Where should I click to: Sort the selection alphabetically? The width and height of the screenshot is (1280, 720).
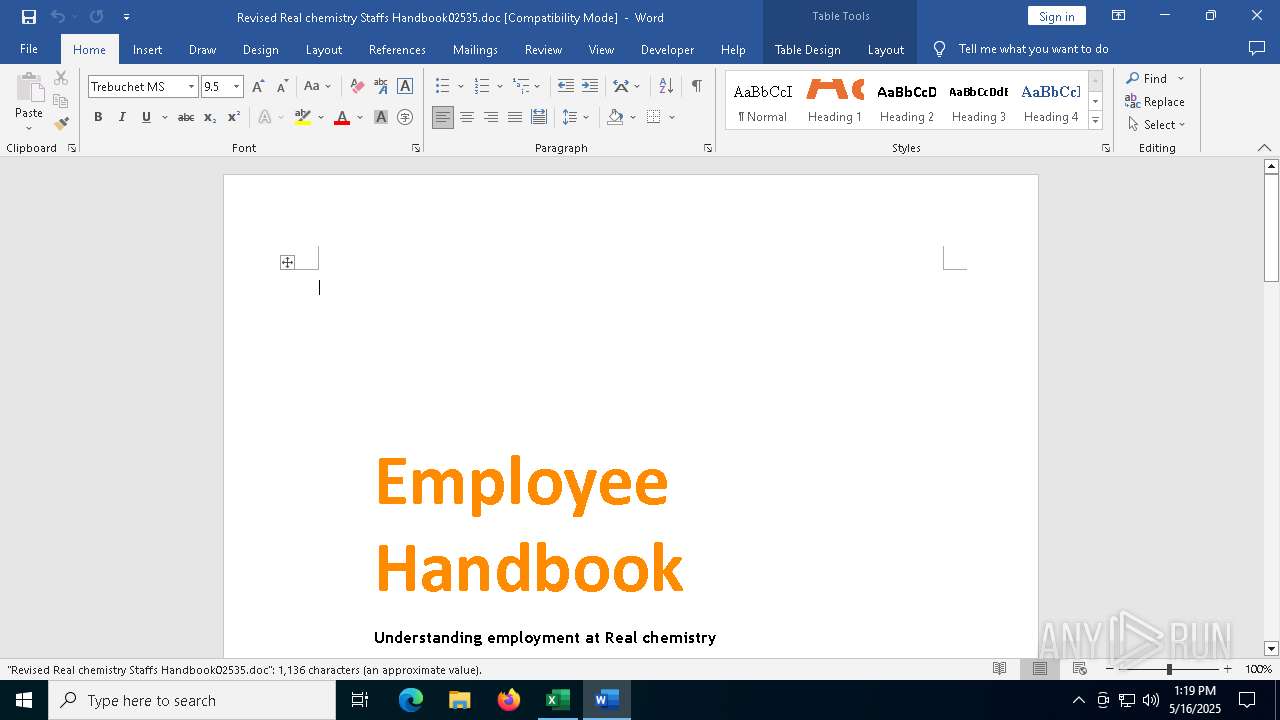666,86
